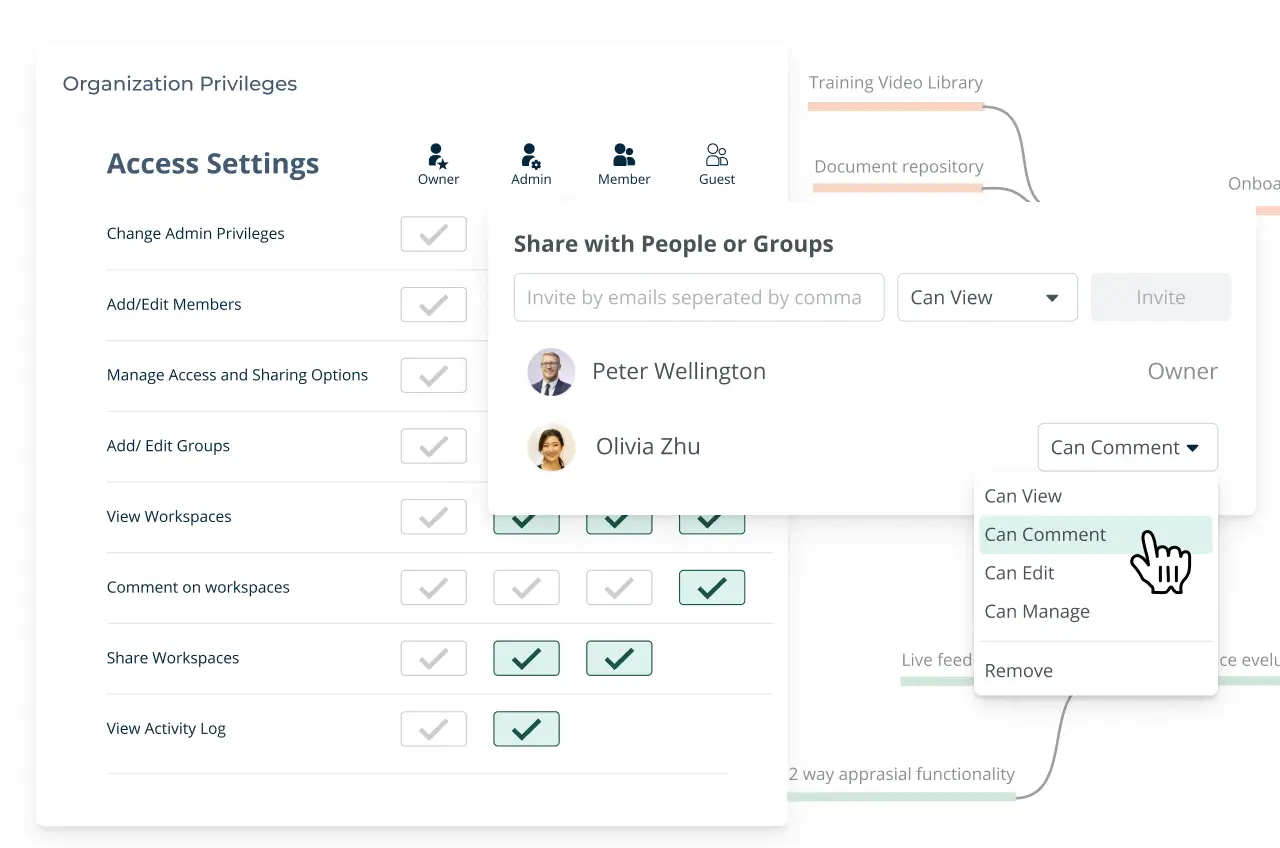Click the Guest role icon
The height and width of the screenshot is (848, 1280).
[x=716, y=155]
